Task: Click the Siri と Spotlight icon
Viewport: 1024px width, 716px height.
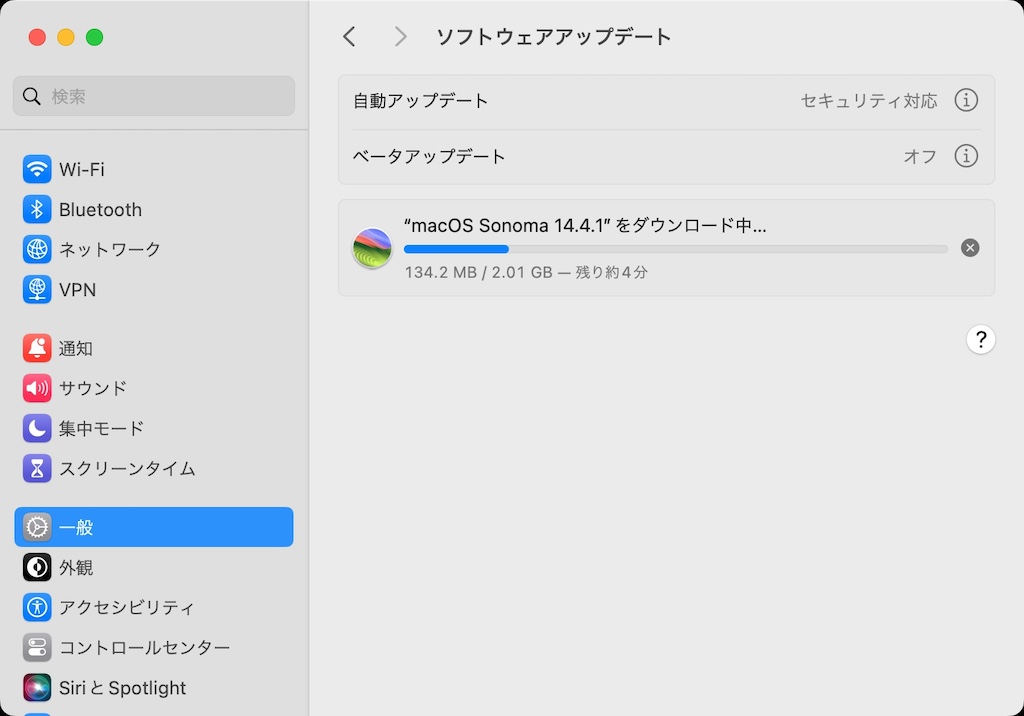Action: 37,687
